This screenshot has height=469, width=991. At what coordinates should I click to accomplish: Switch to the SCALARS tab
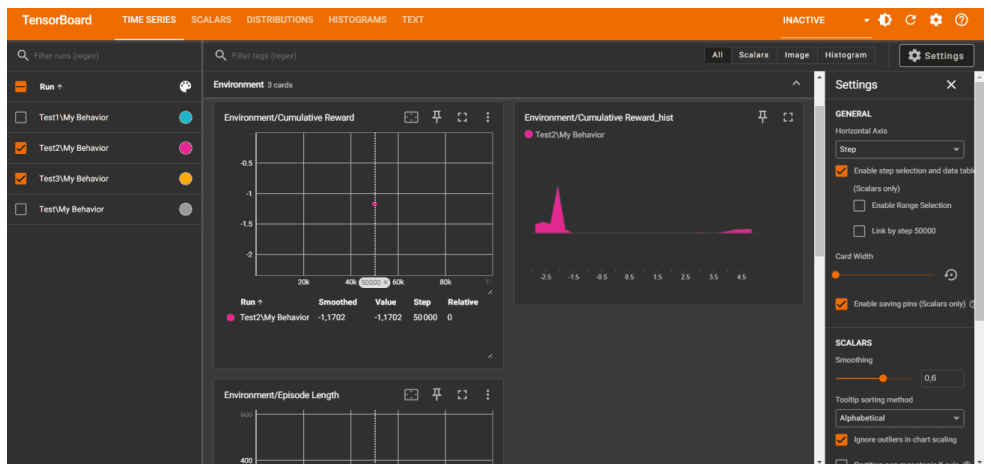point(211,20)
